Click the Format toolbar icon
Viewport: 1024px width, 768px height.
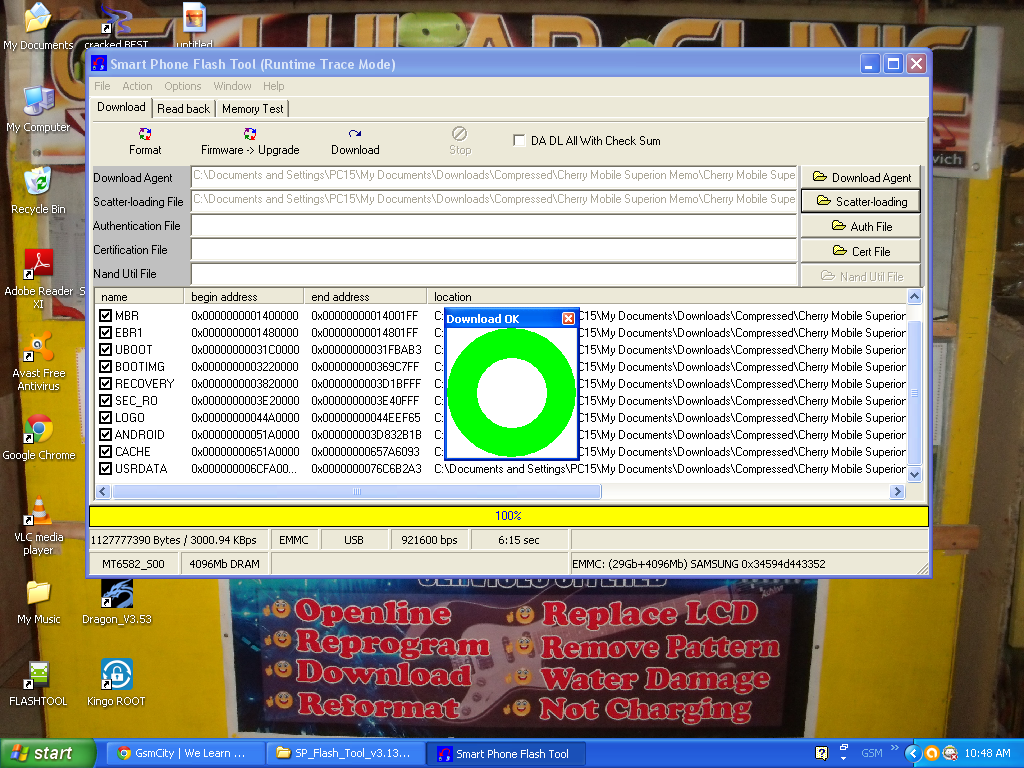pos(144,141)
